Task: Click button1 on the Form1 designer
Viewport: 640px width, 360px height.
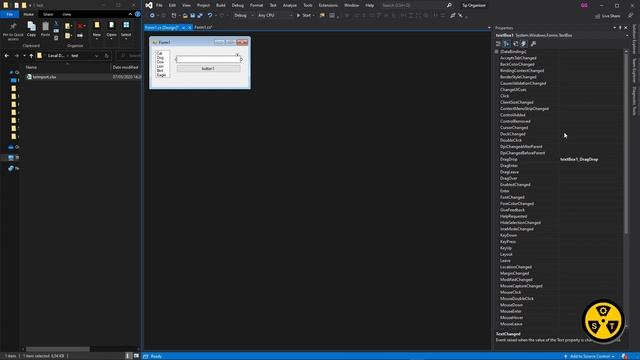Action: [x=208, y=69]
